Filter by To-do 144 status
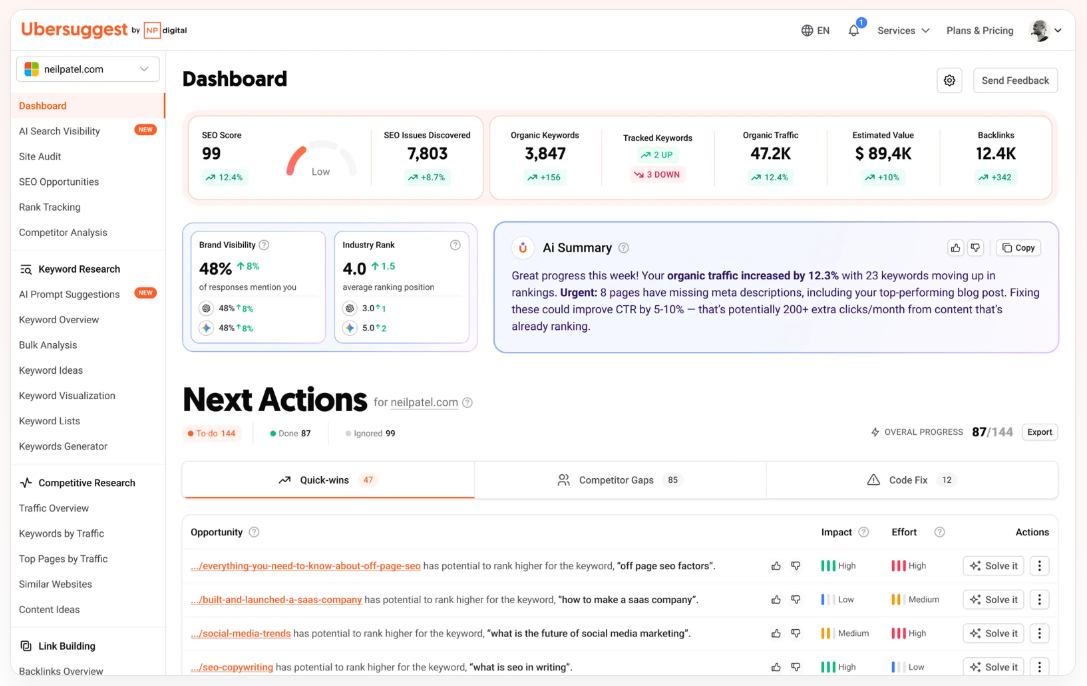The width and height of the screenshot is (1087, 686). pos(211,433)
